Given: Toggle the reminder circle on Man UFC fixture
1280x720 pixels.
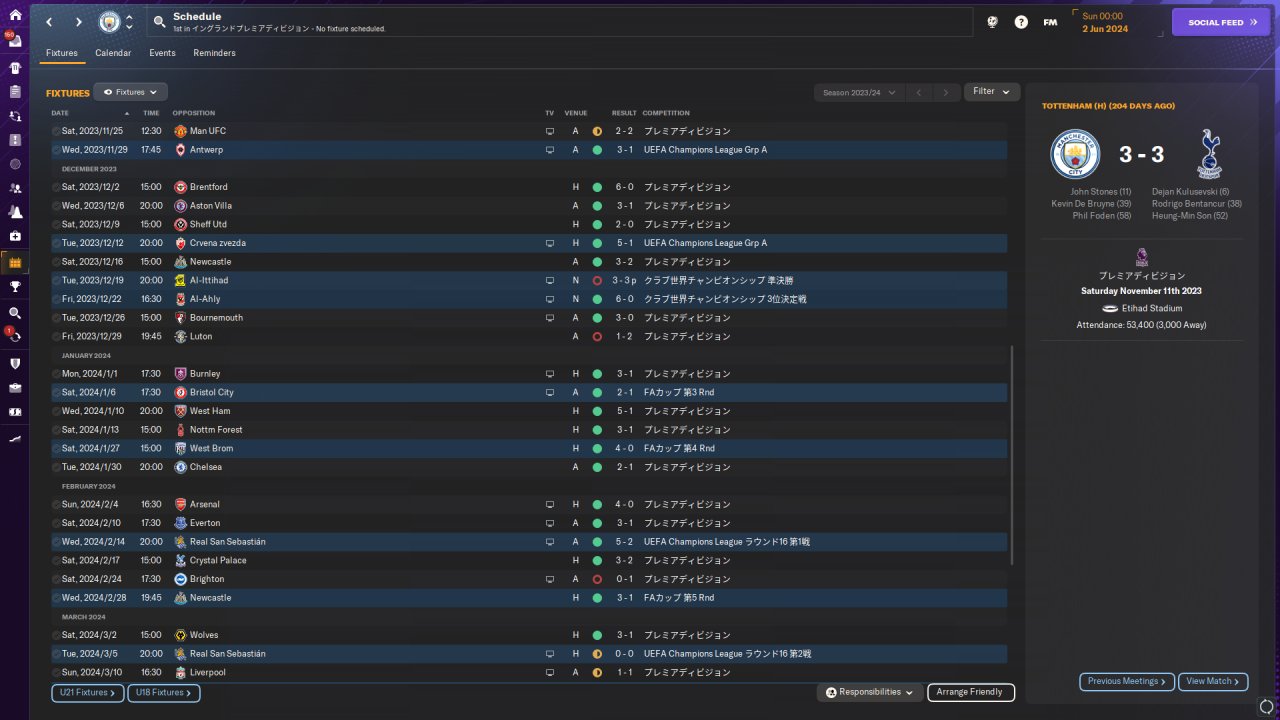Looking at the screenshot, I should coord(56,131).
